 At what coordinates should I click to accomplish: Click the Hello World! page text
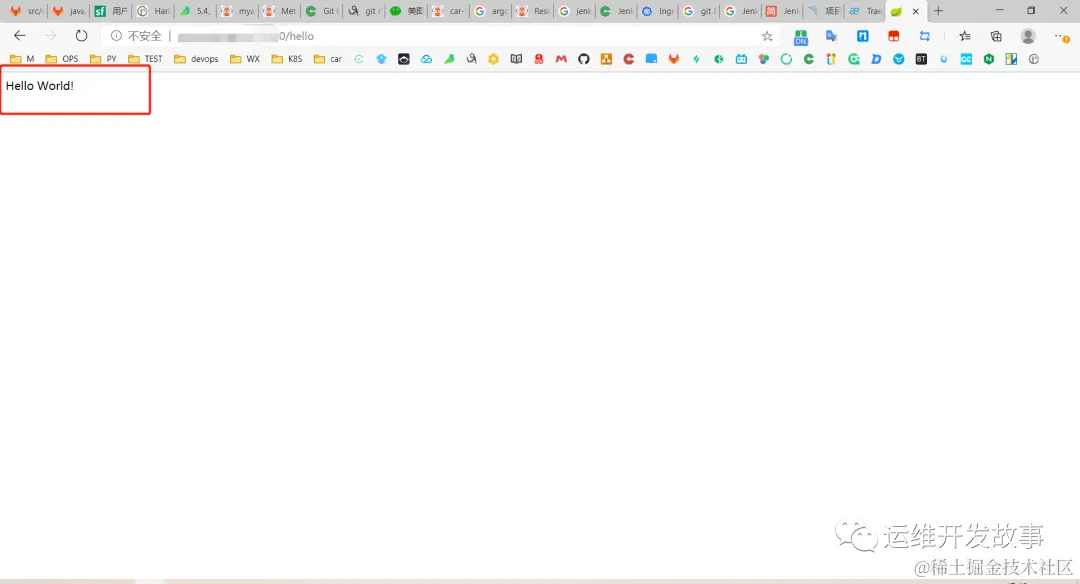(40, 85)
